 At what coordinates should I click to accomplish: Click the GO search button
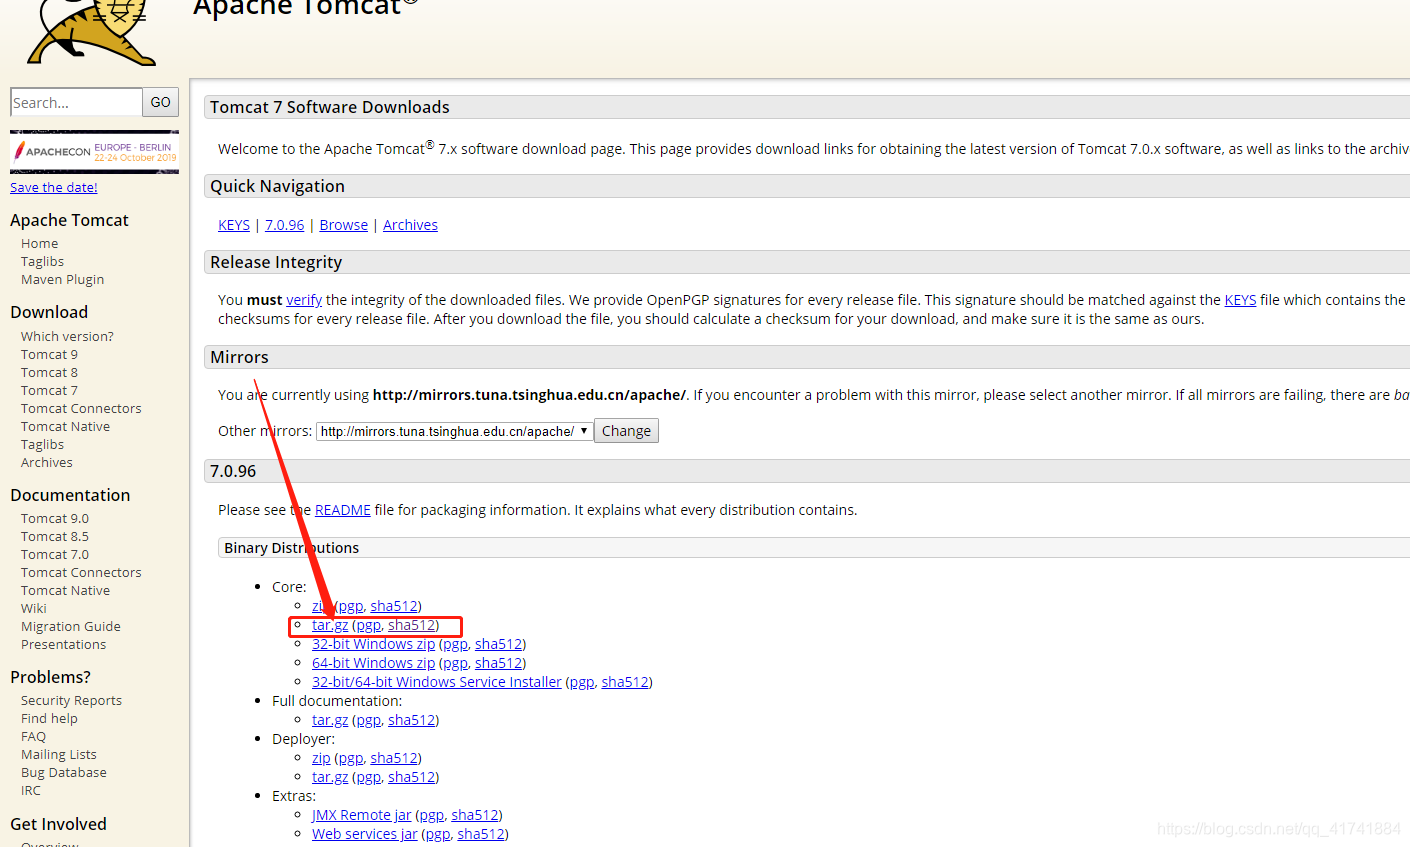161,102
